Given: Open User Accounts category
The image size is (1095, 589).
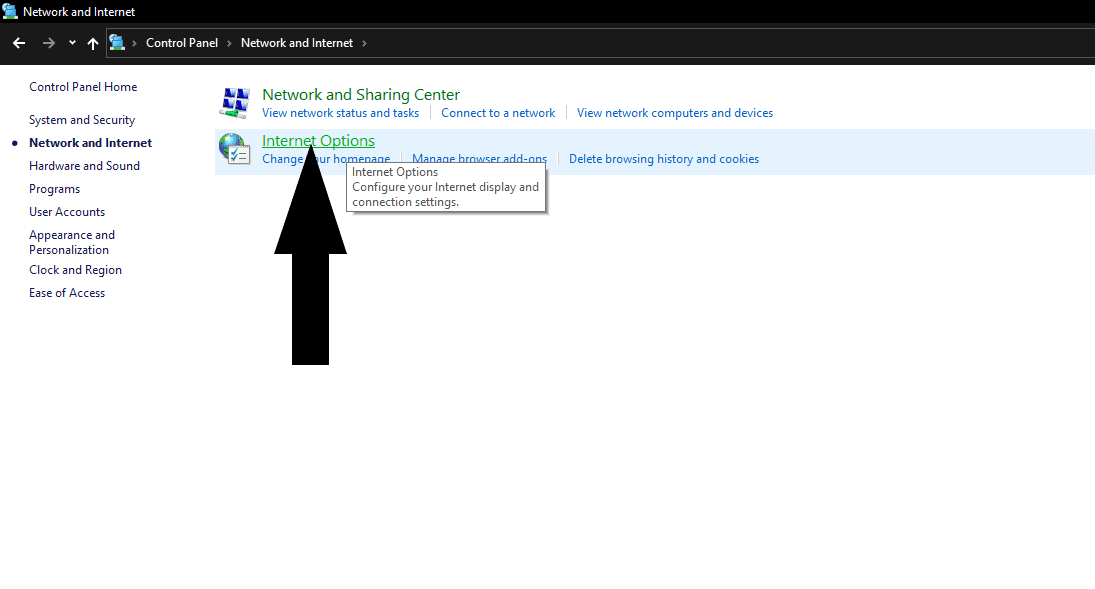Looking at the screenshot, I should click(67, 212).
